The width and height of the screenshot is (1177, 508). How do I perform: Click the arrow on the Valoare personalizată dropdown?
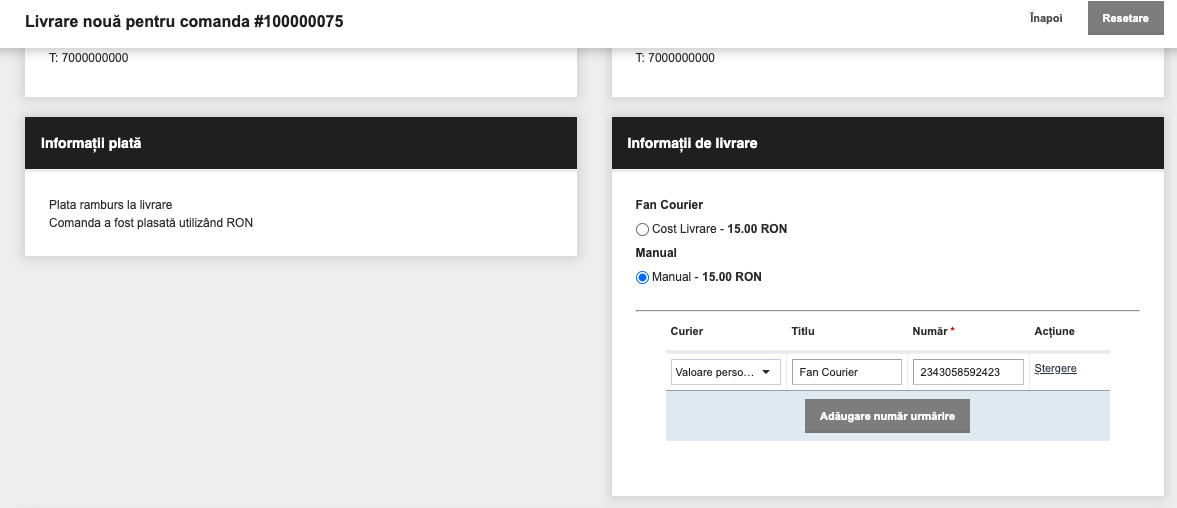[x=766, y=372]
